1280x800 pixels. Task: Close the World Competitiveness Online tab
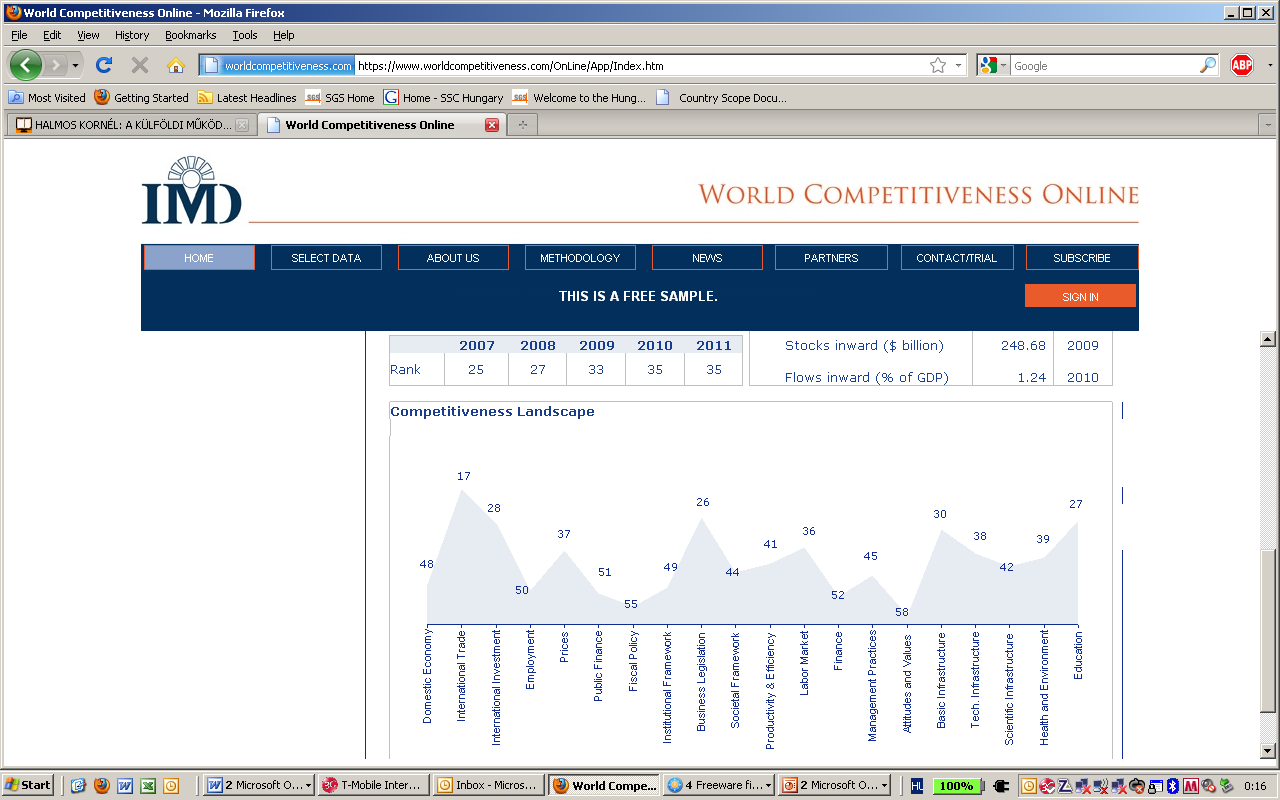click(491, 125)
